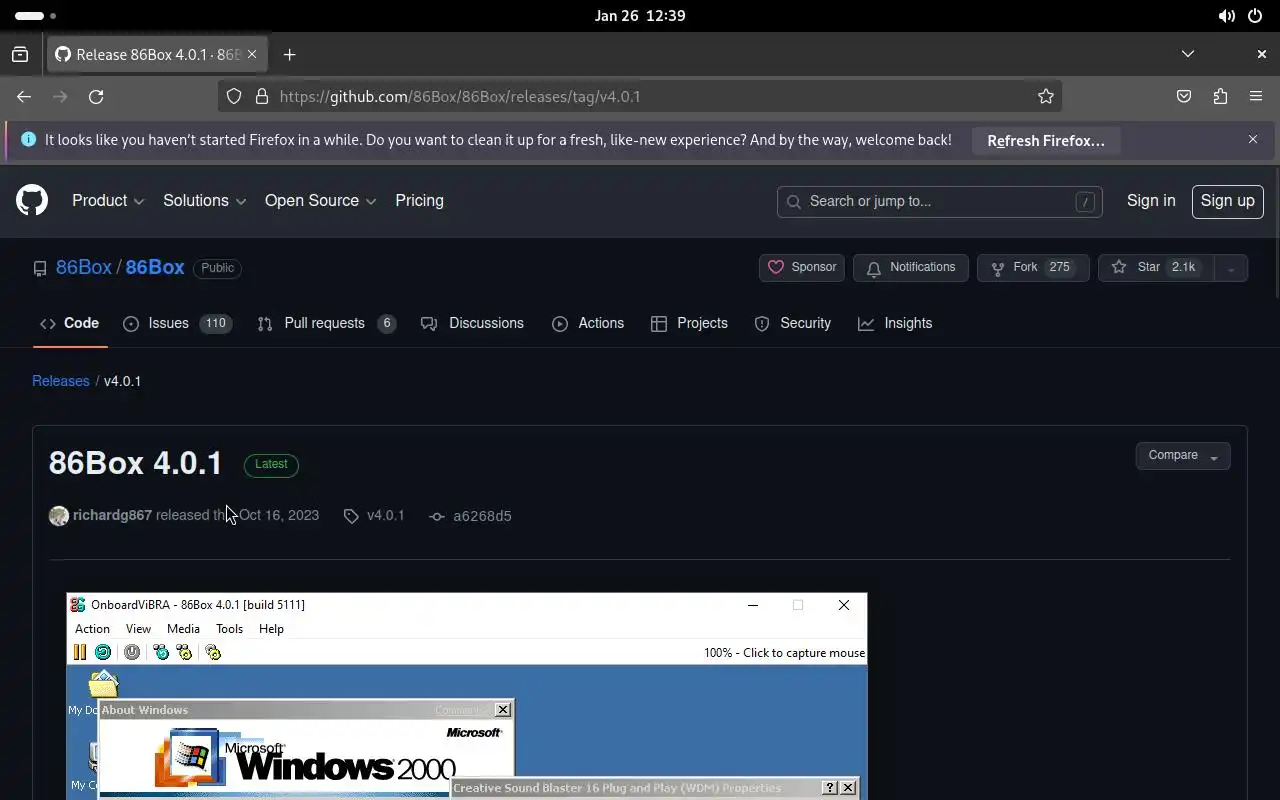Image resolution: width=1280 pixels, height=800 pixels.
Task: Open the list all tabs chevron
Action: pyautogui.click(x=1188, y=54)
